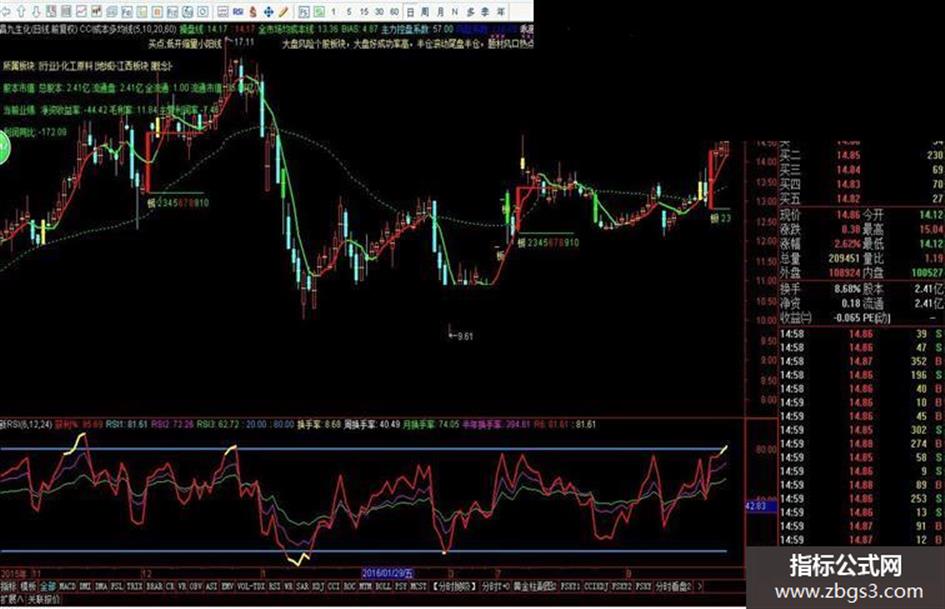The height and width of the screenshot is (609, 945).
Task: Click the RSI indicator toolbar icon
Action: tap(237, 11)
